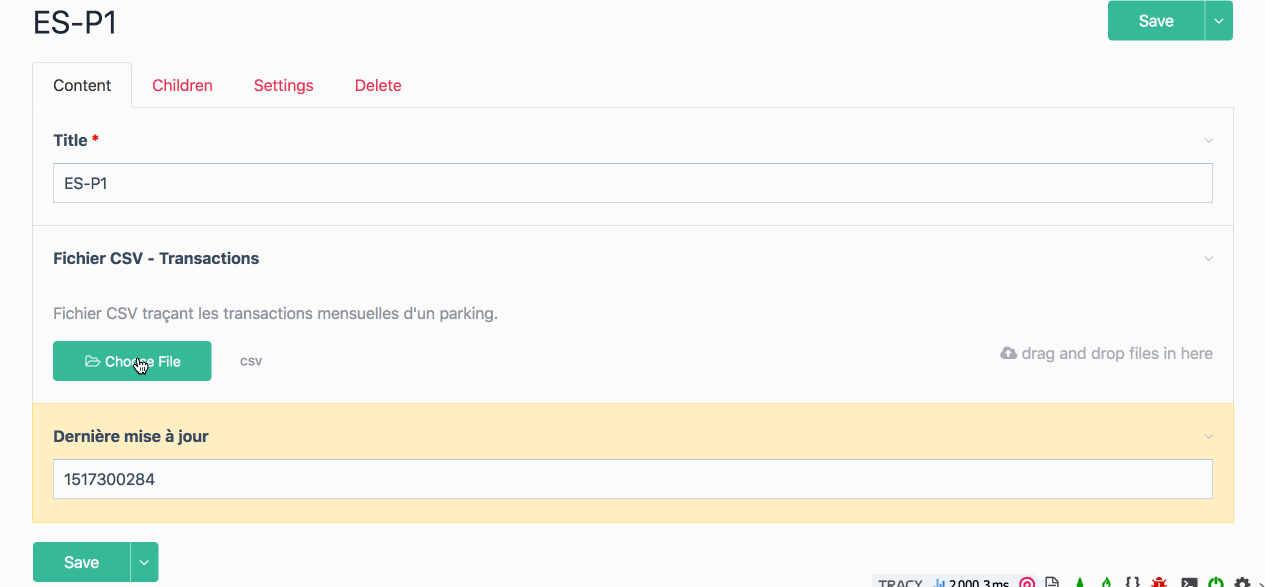Click inside the Title input field
Screen dimensions: 1265x587
coord(632,182)
